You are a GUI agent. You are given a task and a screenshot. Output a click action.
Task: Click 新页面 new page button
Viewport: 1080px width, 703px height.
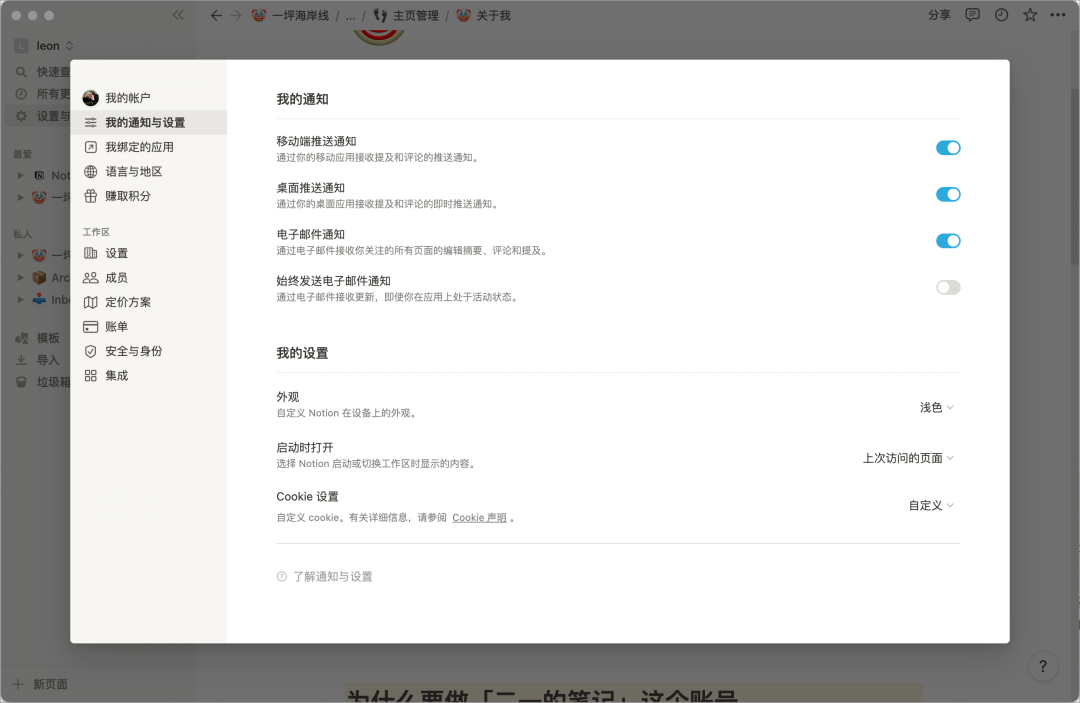coord(41,684)
